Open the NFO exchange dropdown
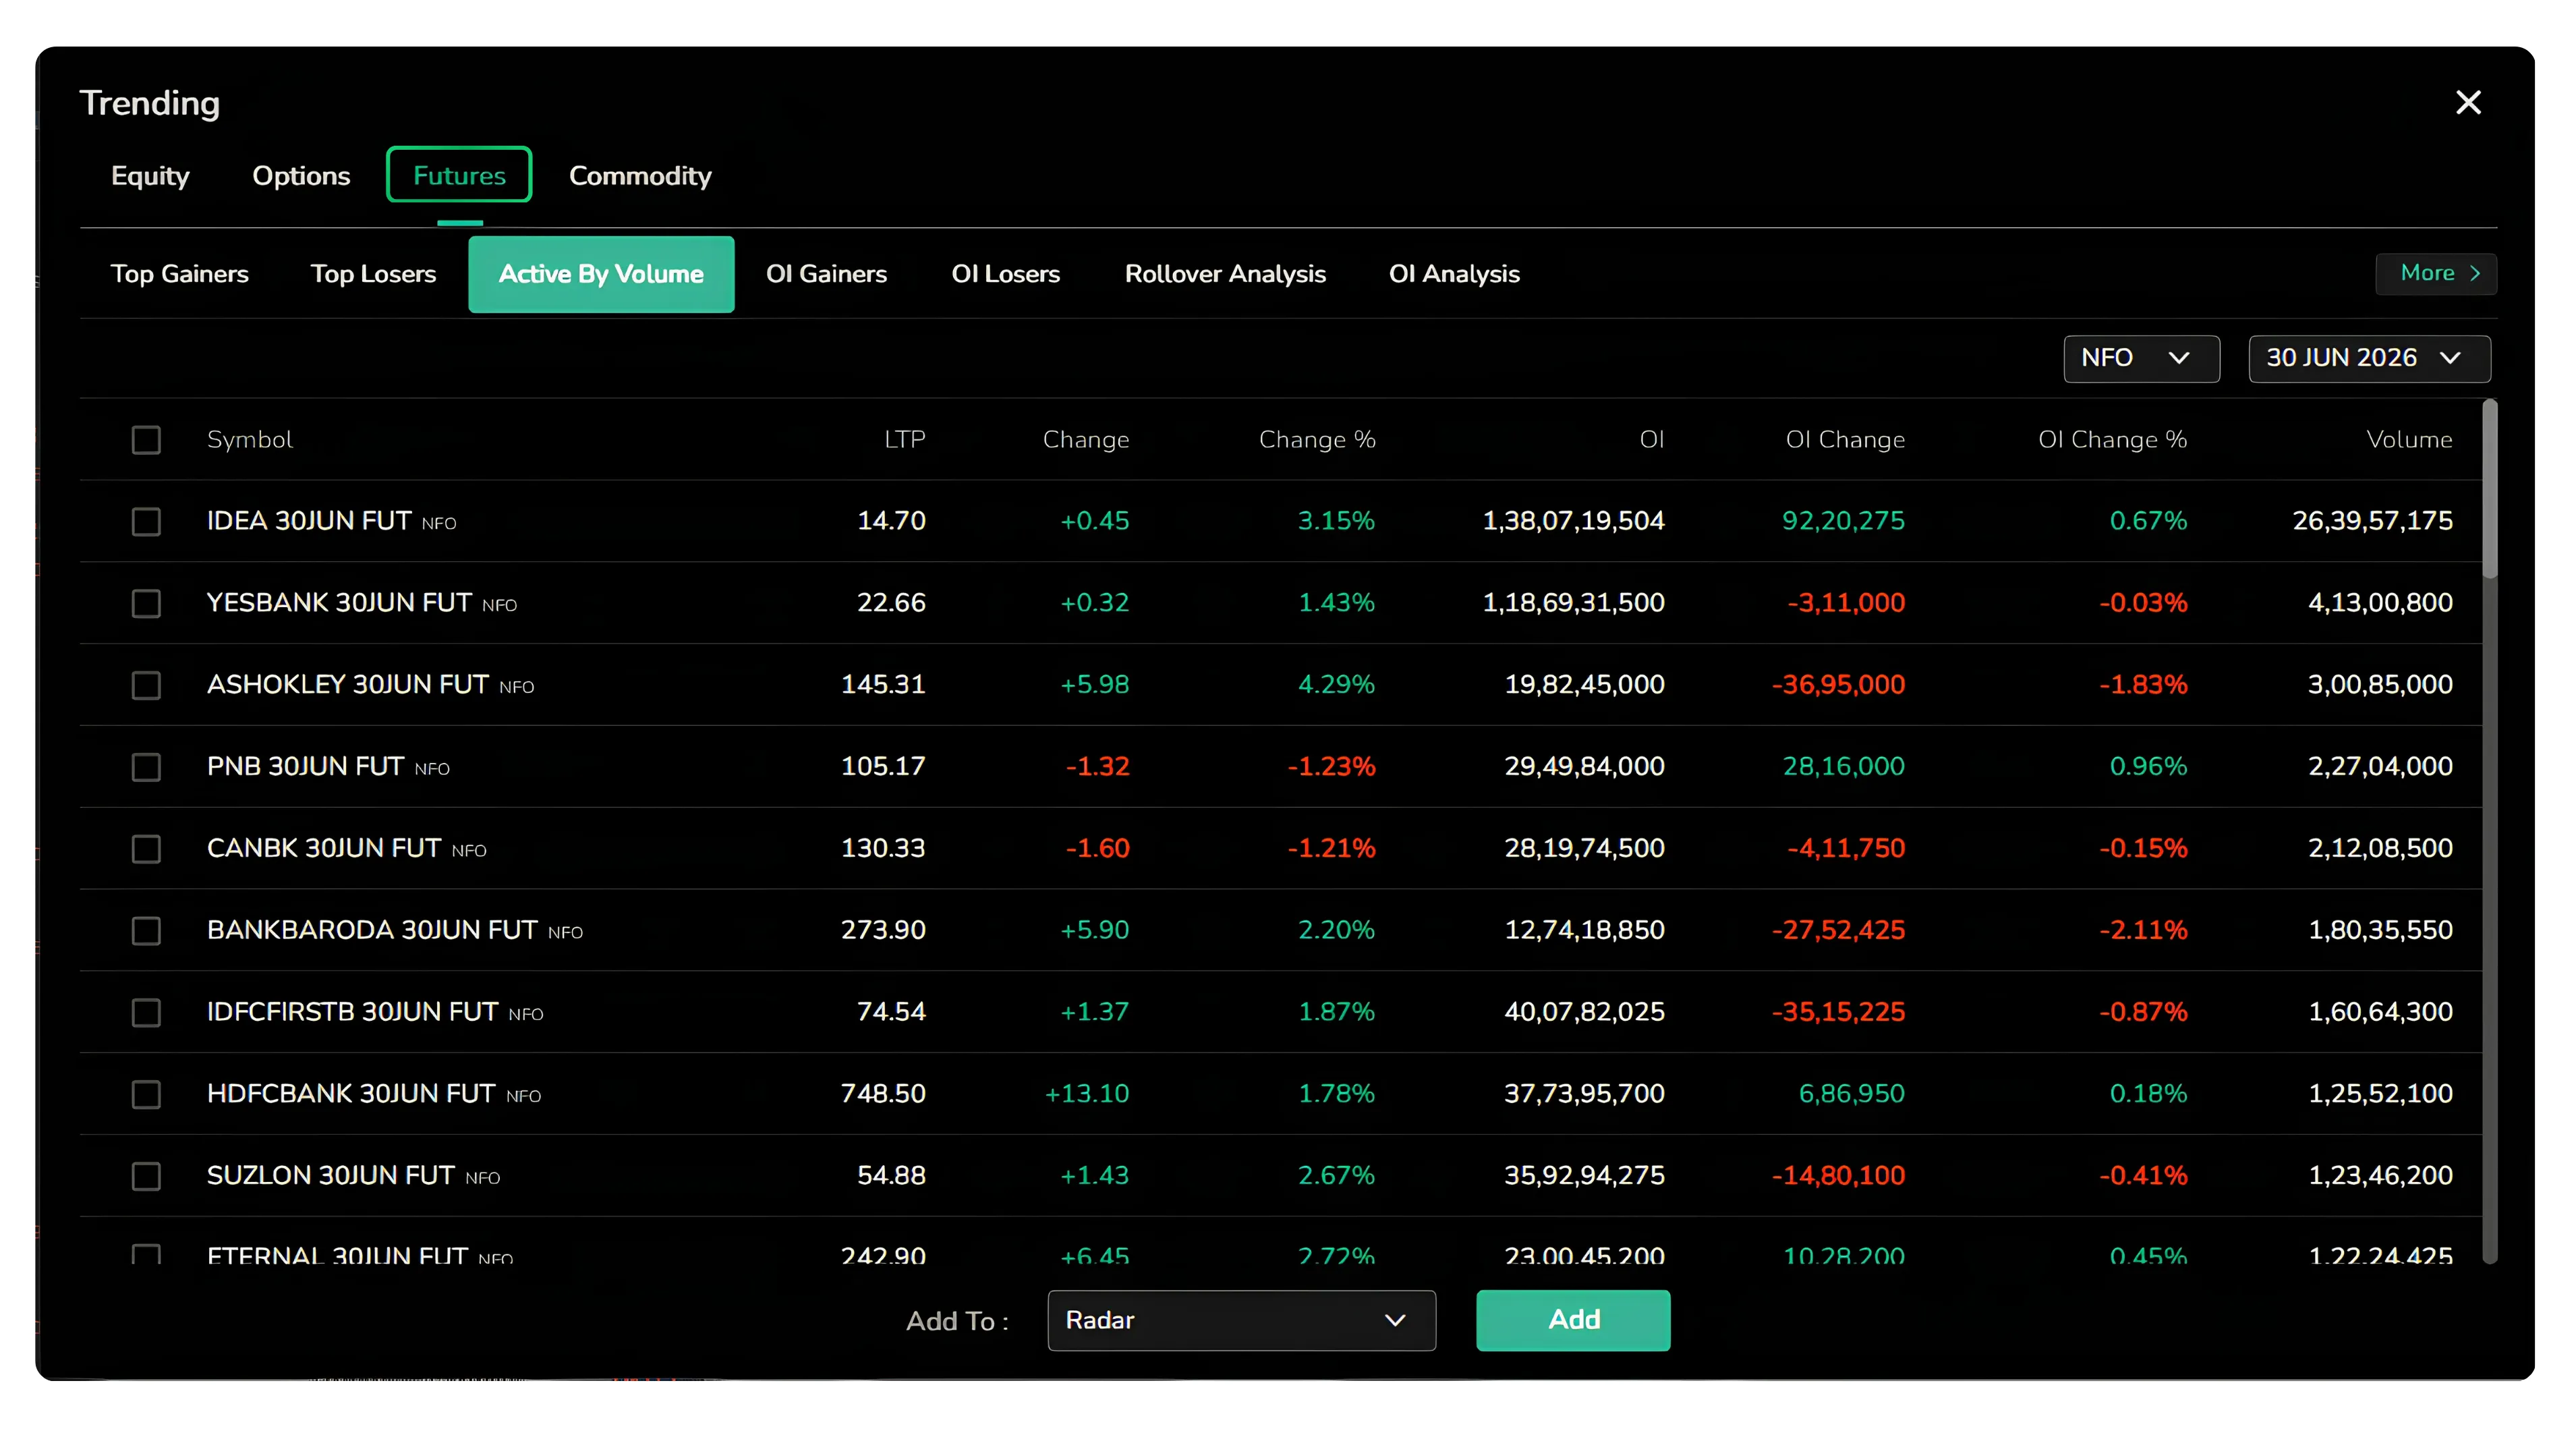2576x1435 pixels. click(x=2141, y=358)
